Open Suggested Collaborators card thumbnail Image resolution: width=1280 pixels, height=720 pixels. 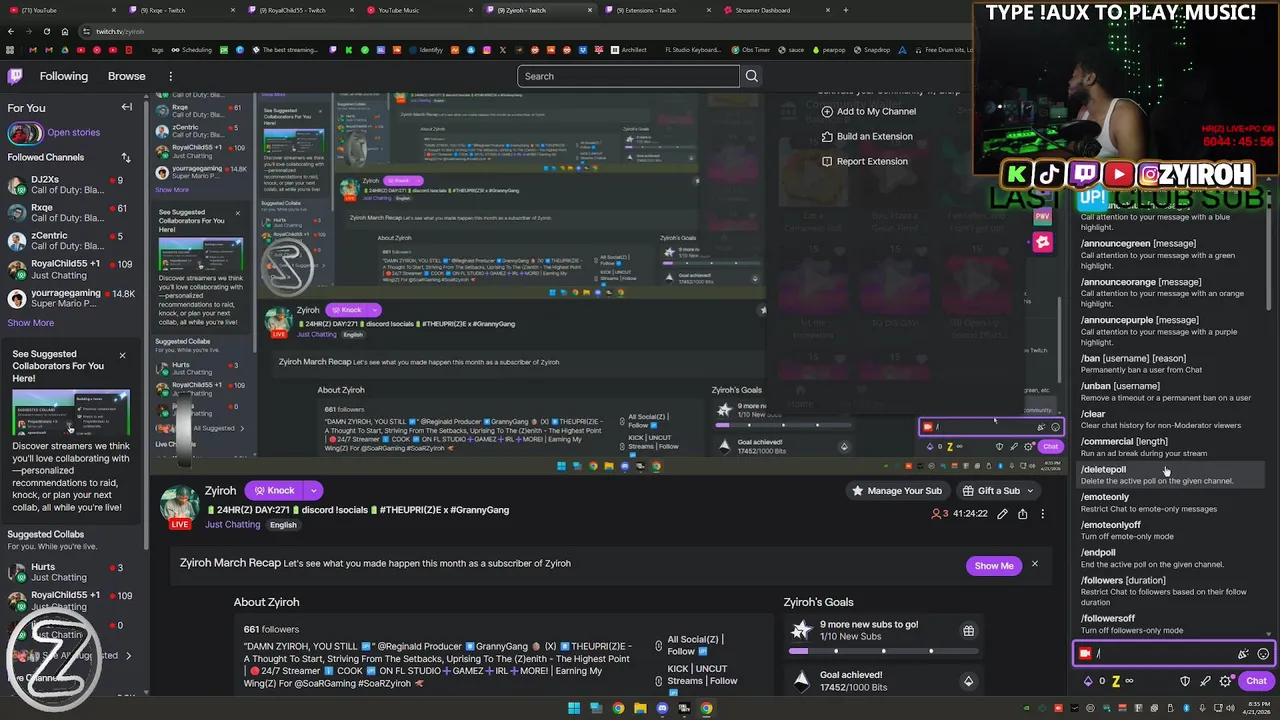[x=71, y=413]
